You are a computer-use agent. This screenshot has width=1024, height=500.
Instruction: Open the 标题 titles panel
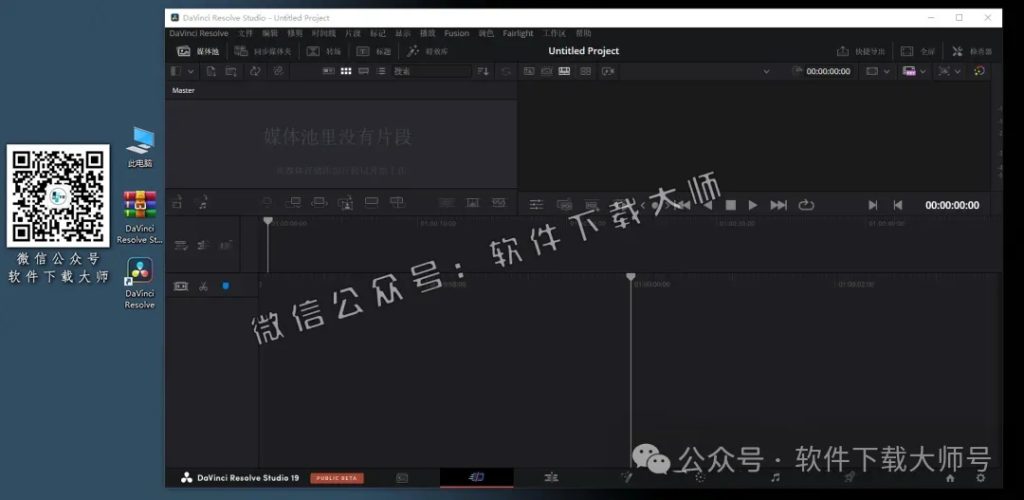pos(374,51)
